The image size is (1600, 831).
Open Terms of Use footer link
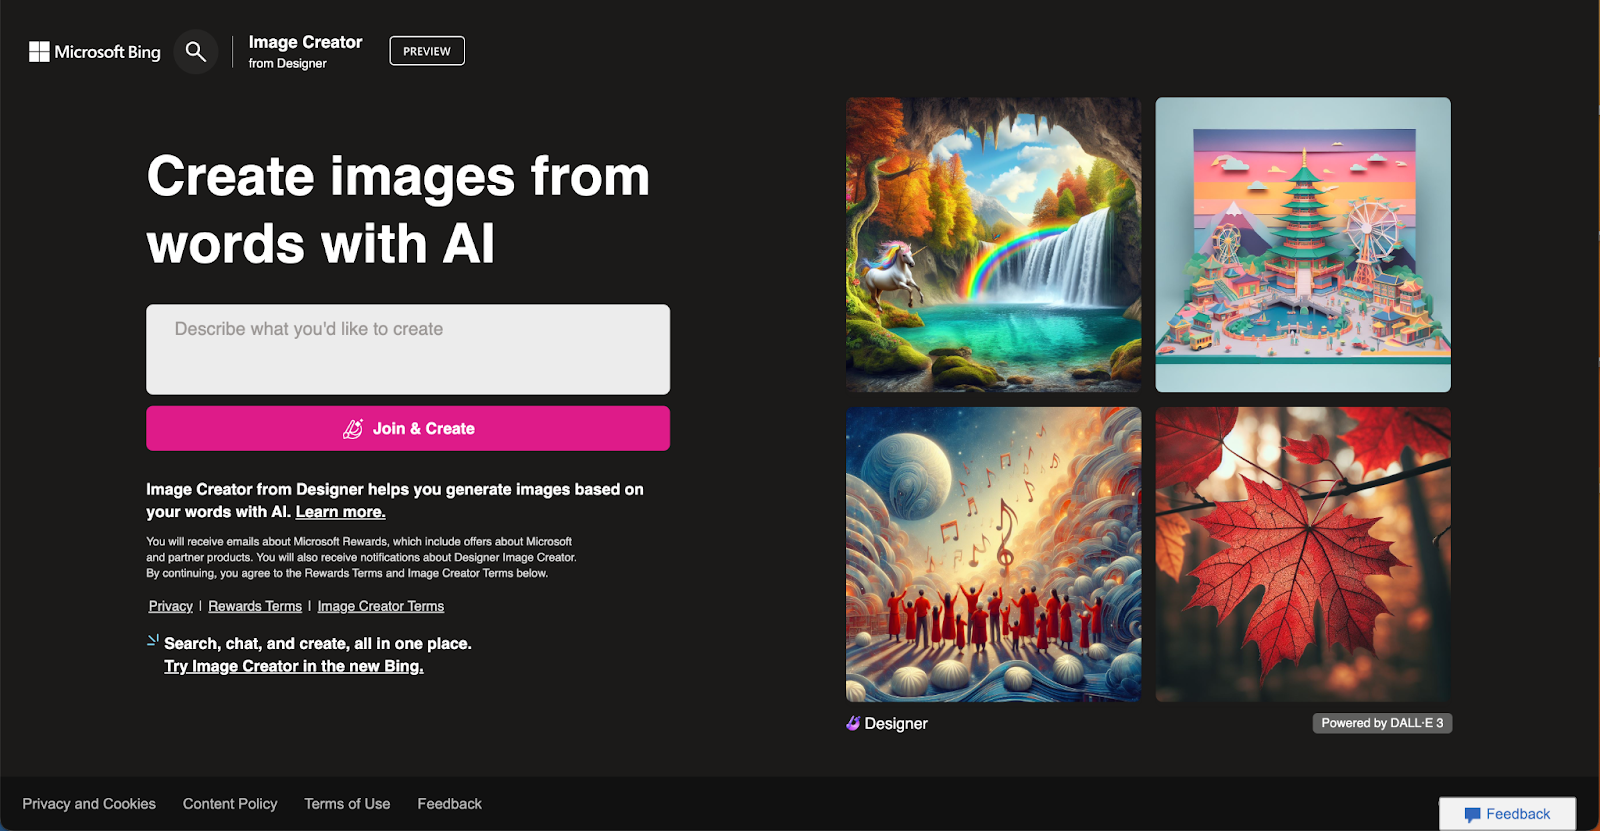pos(347,804)
